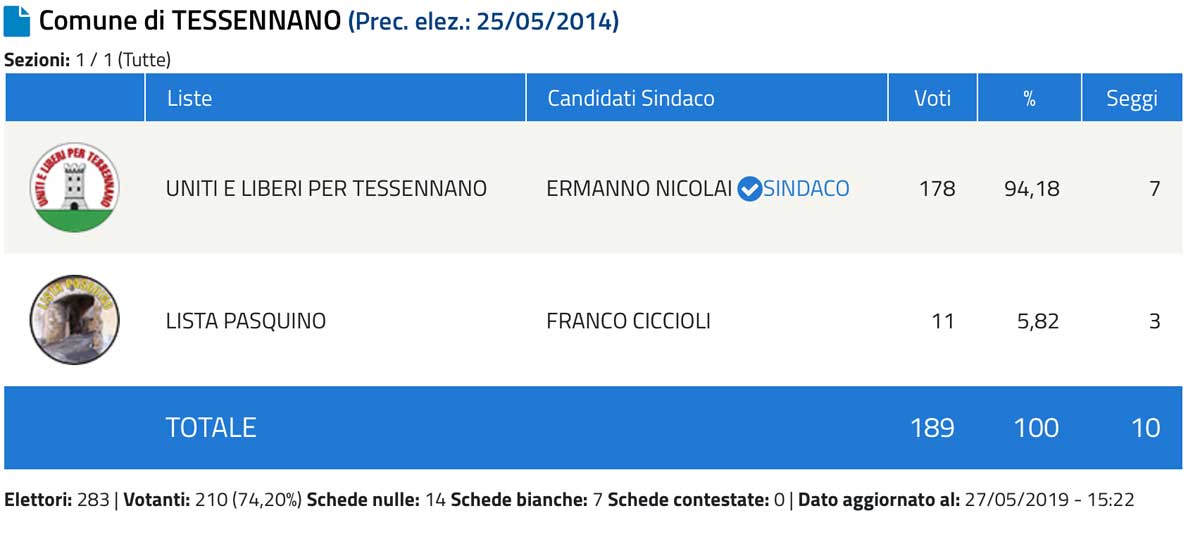This screenshot has width=1200, height=537.
Task: Click the Liste column header
Action: tap(190, 98)
